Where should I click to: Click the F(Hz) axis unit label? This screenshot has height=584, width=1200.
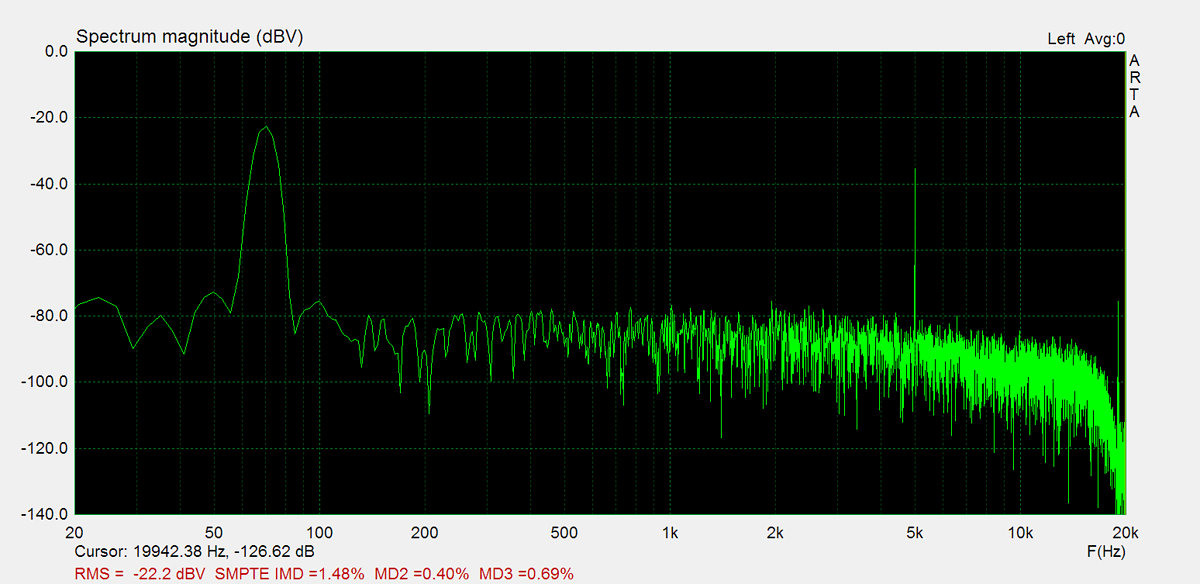(1105, 551)
